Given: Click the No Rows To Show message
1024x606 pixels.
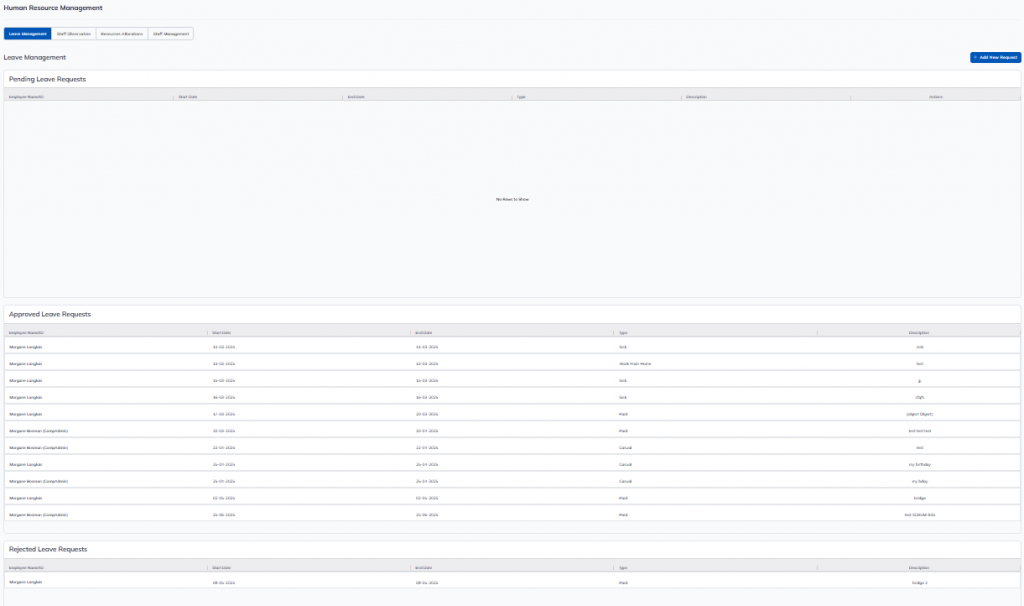Looking at the screenshot, I should click(x=512, y=199).
